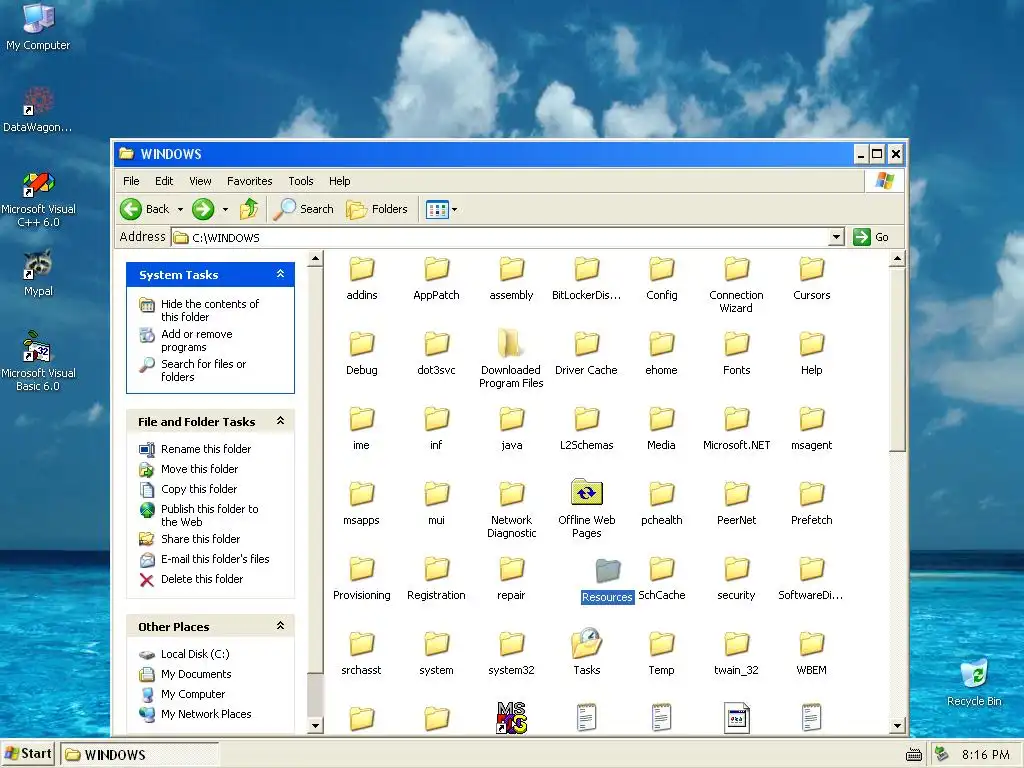Open the Favorites menu
The image size is (1024, 768).
249,181
